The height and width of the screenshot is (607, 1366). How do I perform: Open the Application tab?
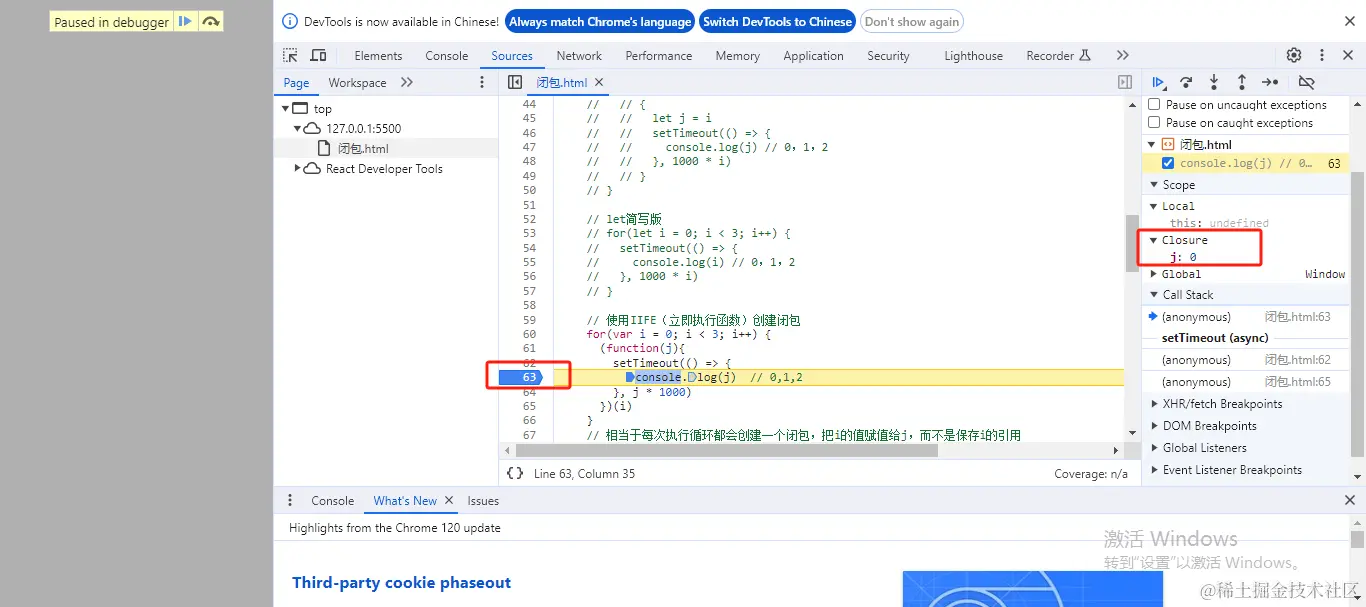point(813,56)
